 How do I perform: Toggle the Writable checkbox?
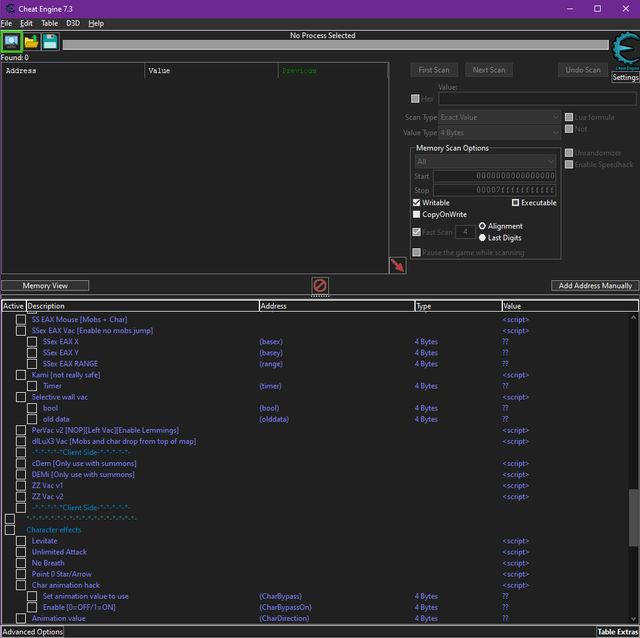point(416,202)
